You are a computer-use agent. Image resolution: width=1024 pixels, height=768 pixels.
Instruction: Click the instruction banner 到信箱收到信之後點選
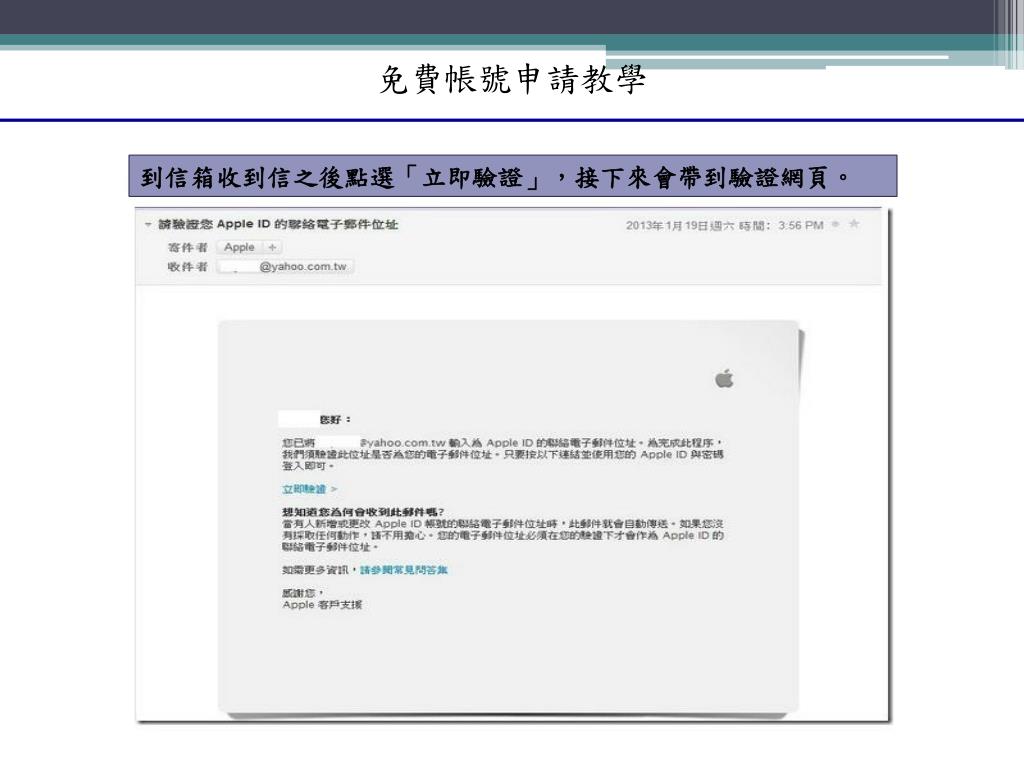tap(513, 176)
